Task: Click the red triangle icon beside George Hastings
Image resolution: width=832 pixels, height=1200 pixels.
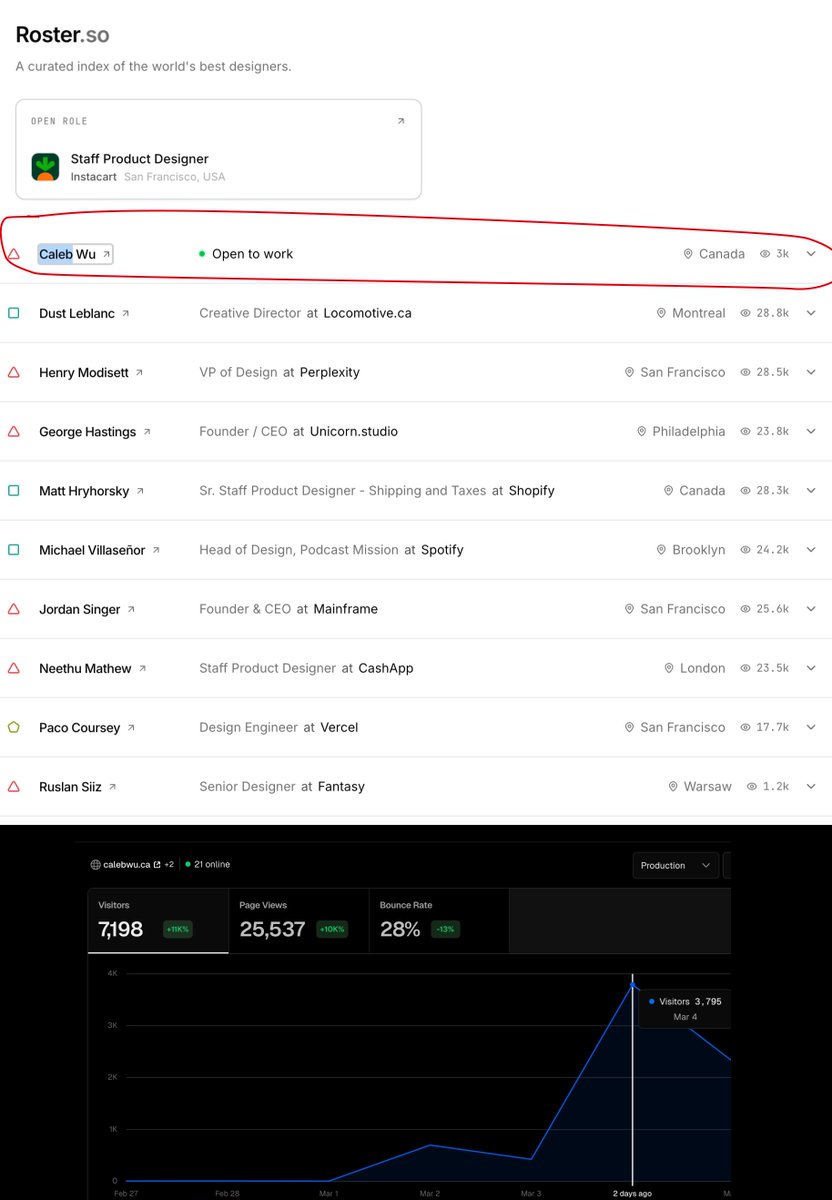Action: pyautogui.click(x=14, y=431)
